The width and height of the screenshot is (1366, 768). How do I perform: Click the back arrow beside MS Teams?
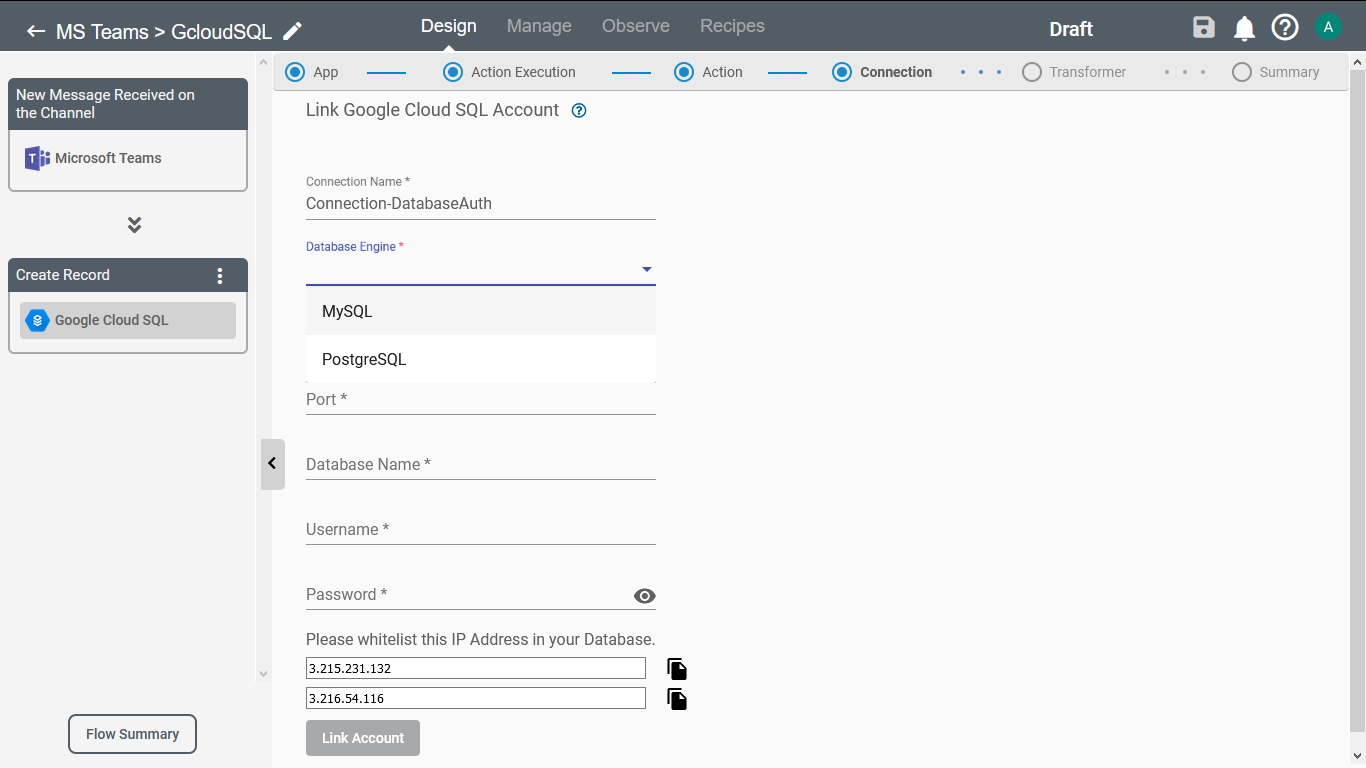[36, 31]
